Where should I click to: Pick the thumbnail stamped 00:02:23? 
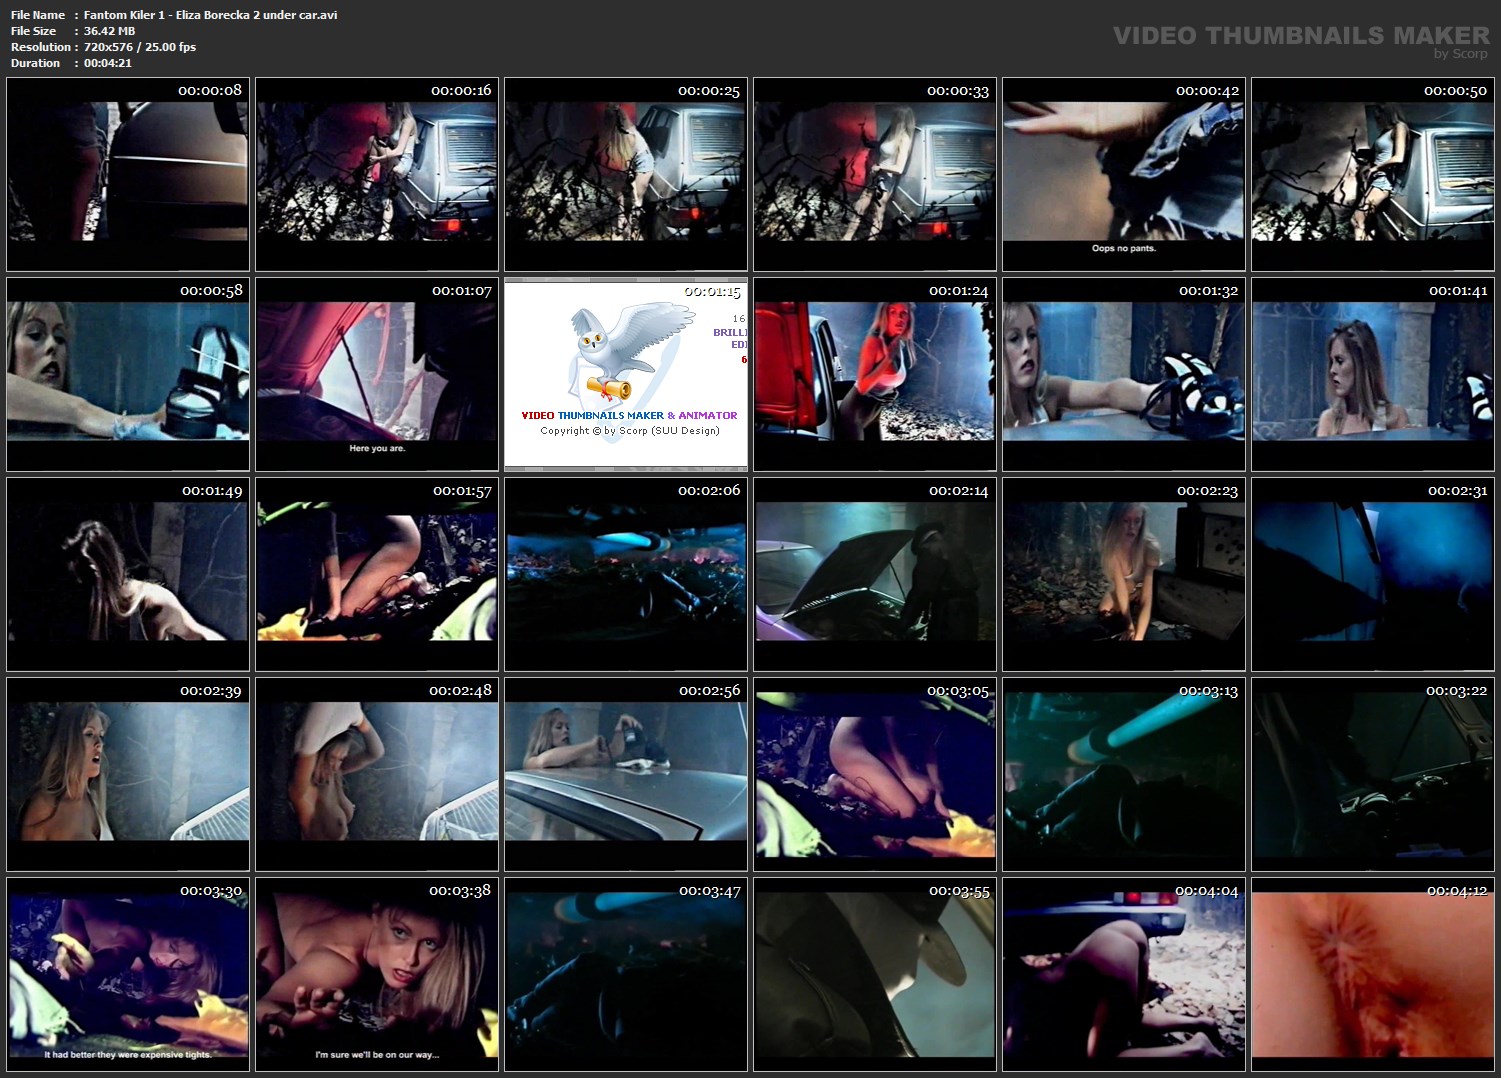(x=1124, y=574)
